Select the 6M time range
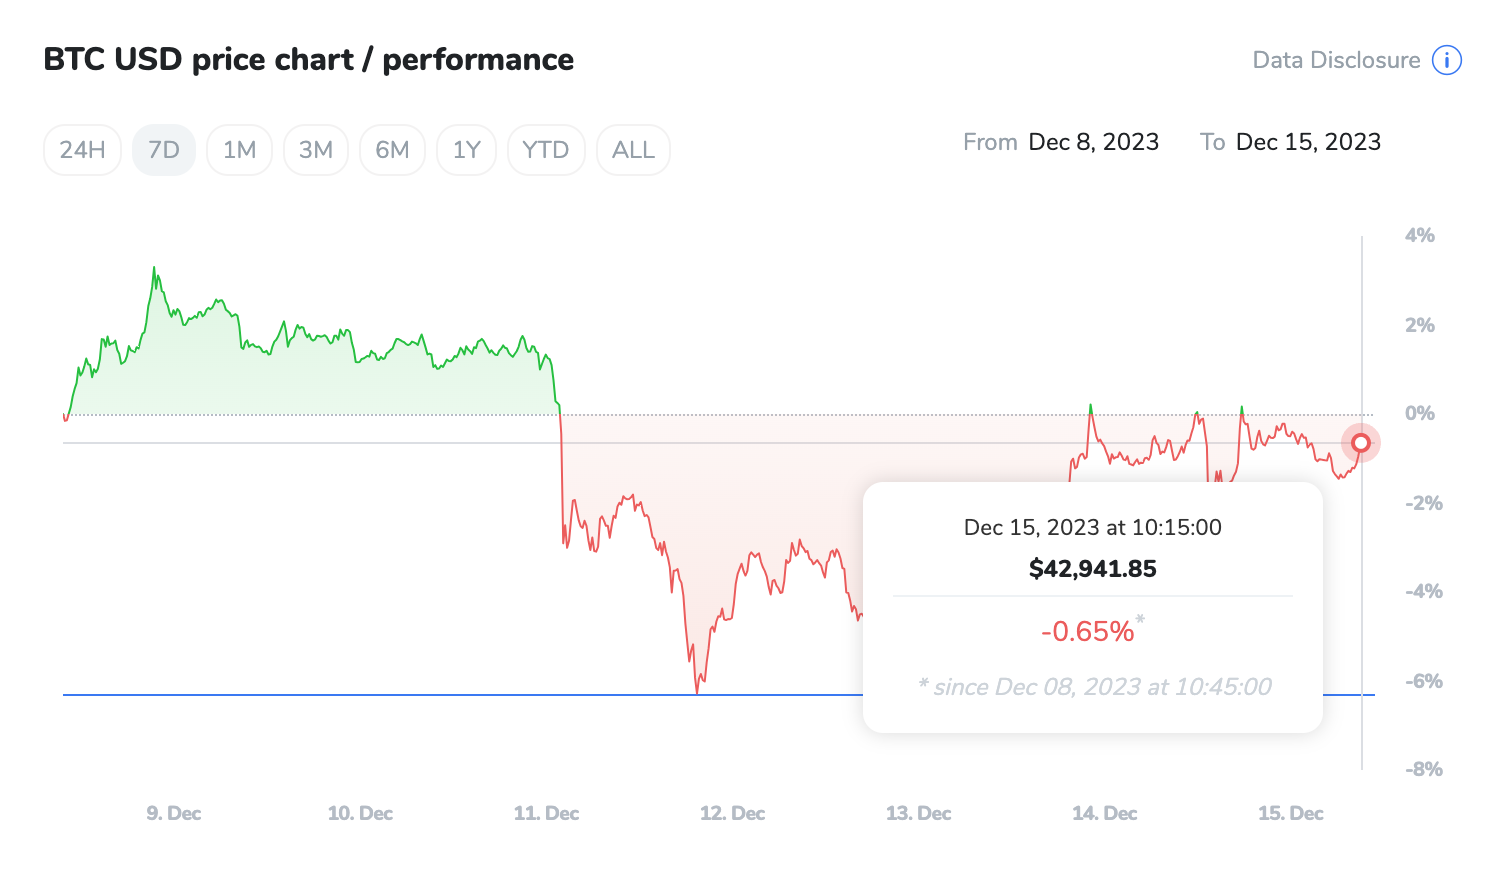Viewport: 1498px width, 892px height. point(392,149)
